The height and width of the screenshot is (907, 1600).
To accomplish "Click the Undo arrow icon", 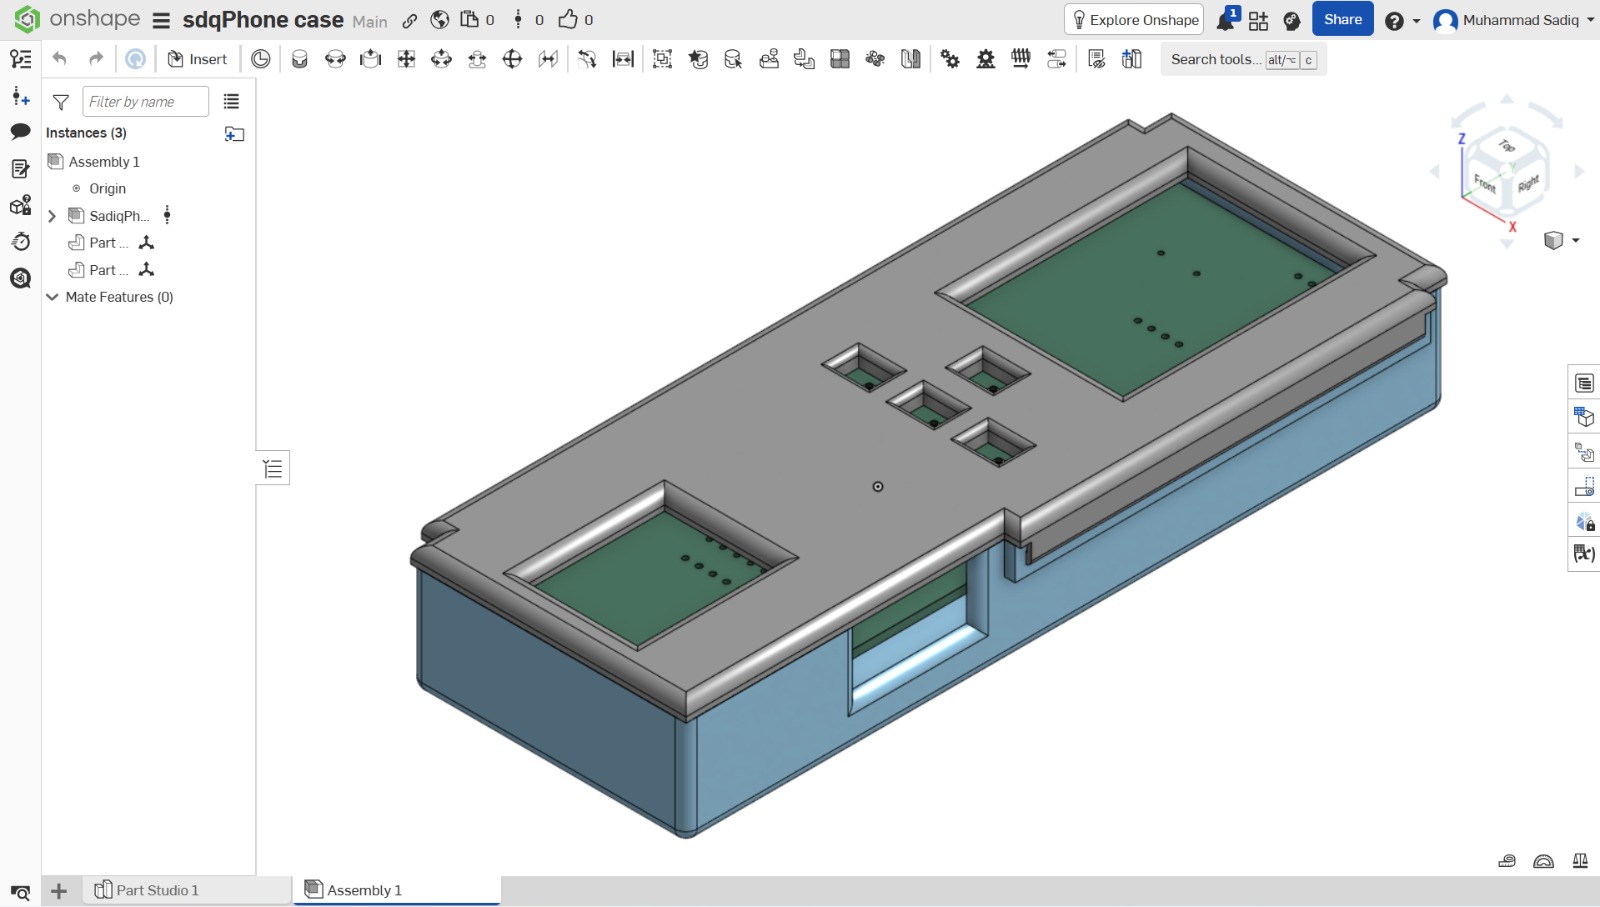I will [60, 59].
